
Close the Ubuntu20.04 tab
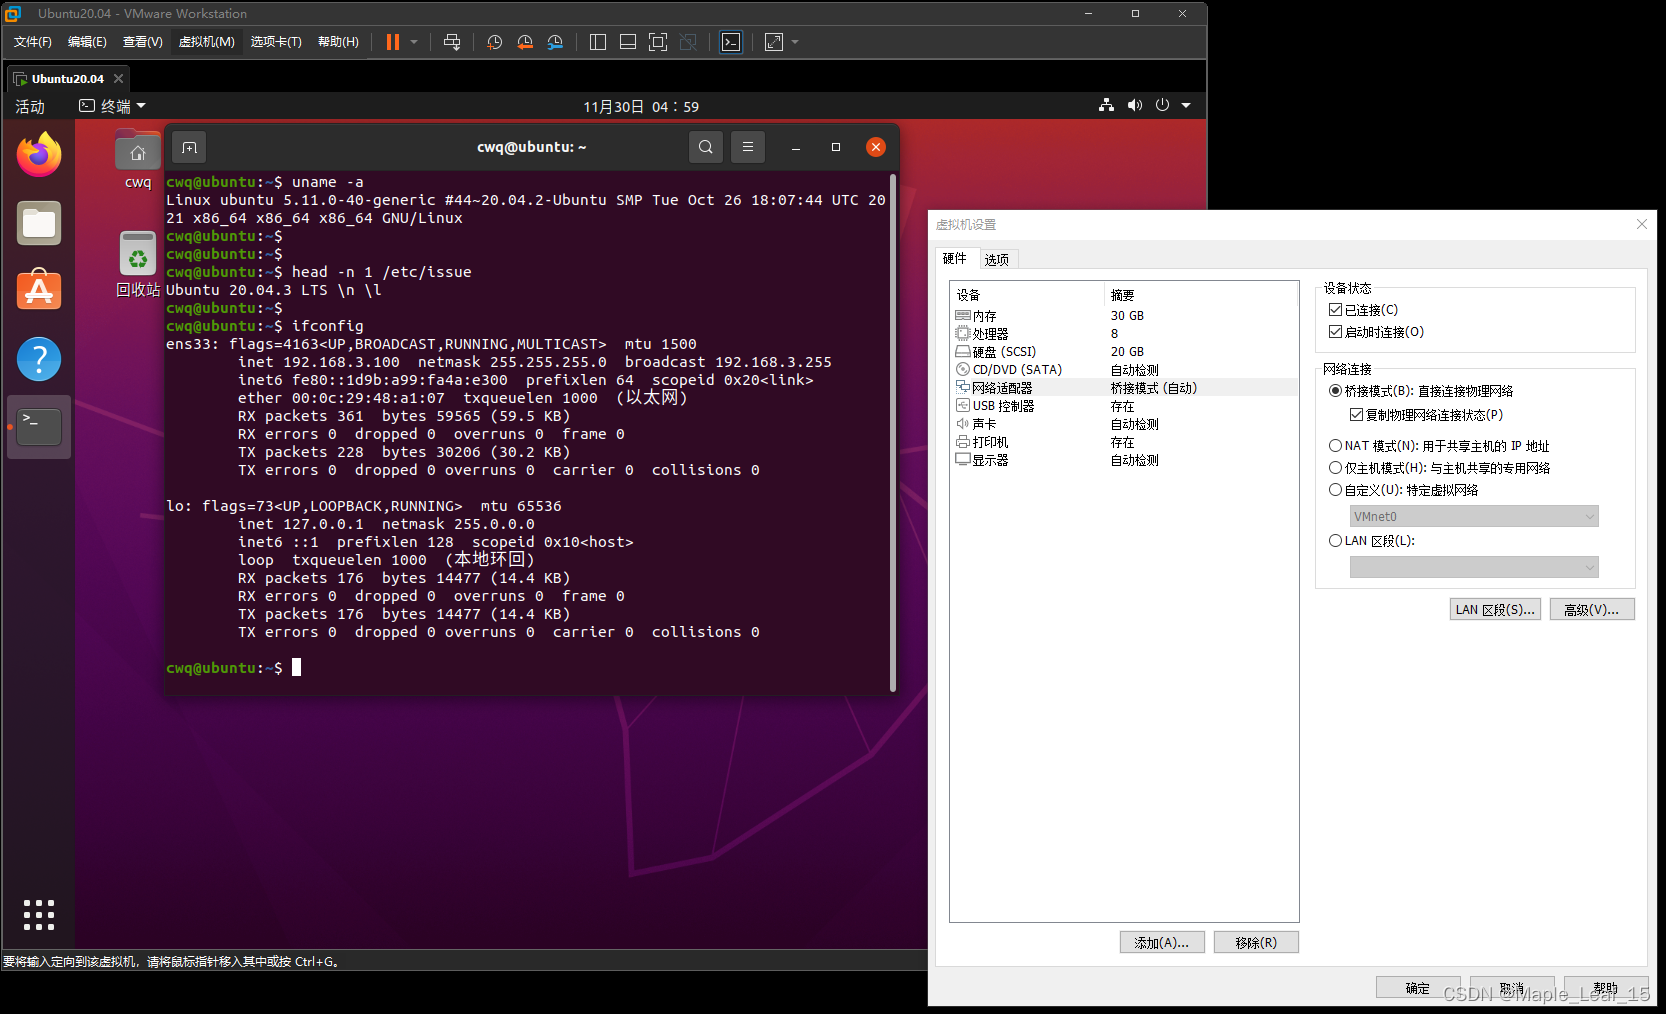coord(119,79)
